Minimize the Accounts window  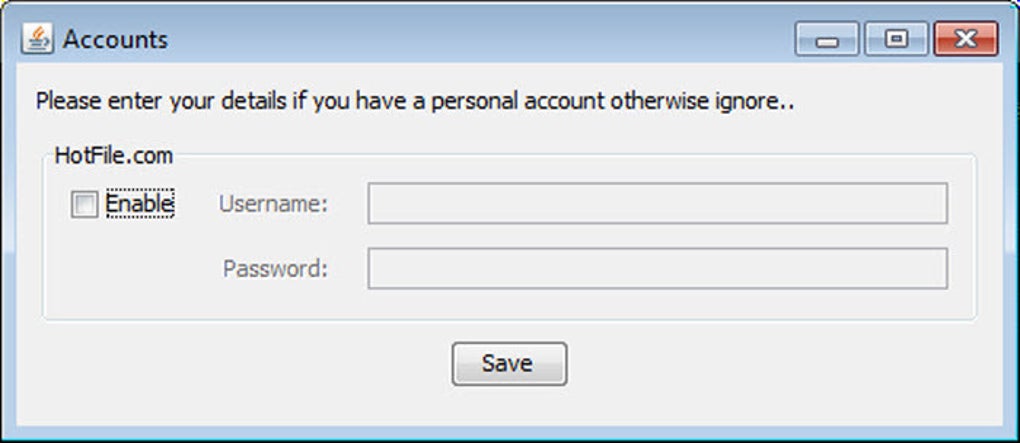click(x=827, y=40)
